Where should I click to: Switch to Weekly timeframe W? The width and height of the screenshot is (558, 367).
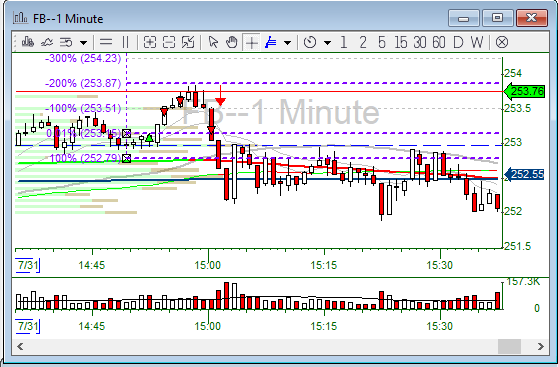tap(477, 42)
